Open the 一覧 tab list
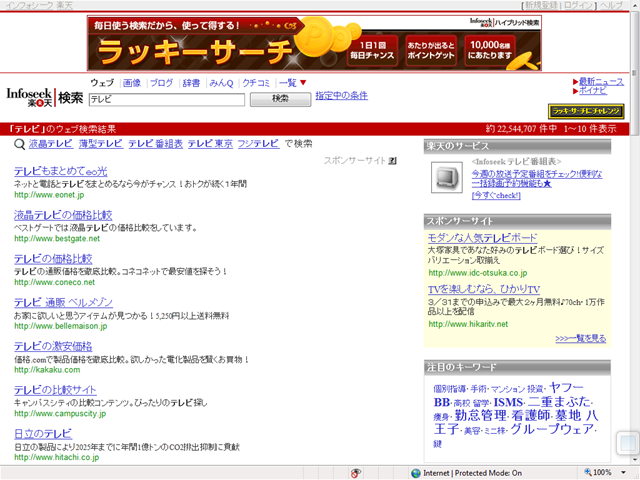The height and width of the screenshot is (480, 640). 288,83
